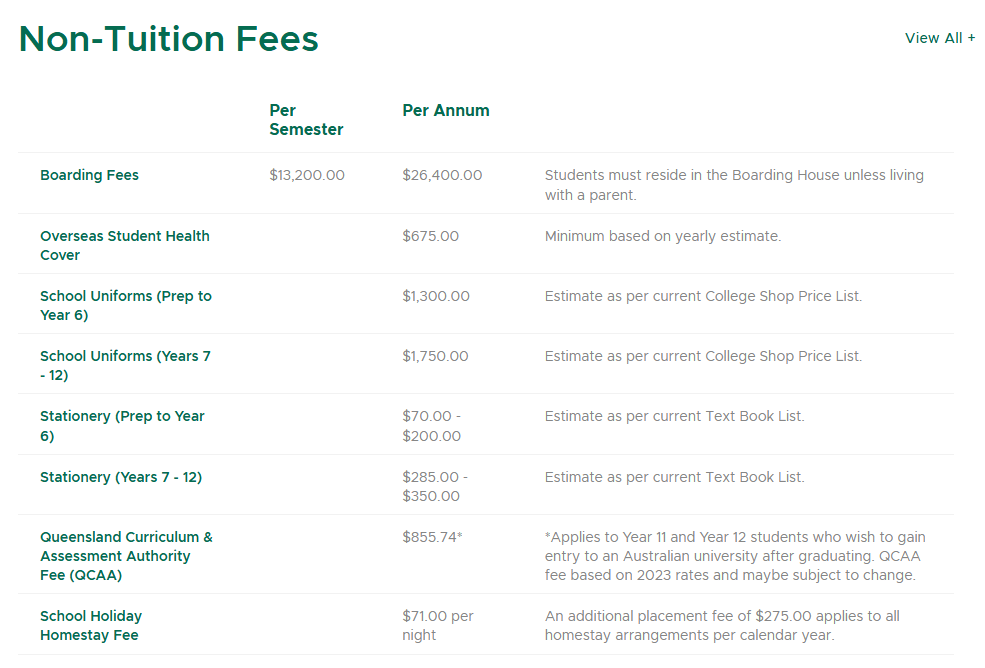Click the $13,200.00 per semester amount

(306, 175)
